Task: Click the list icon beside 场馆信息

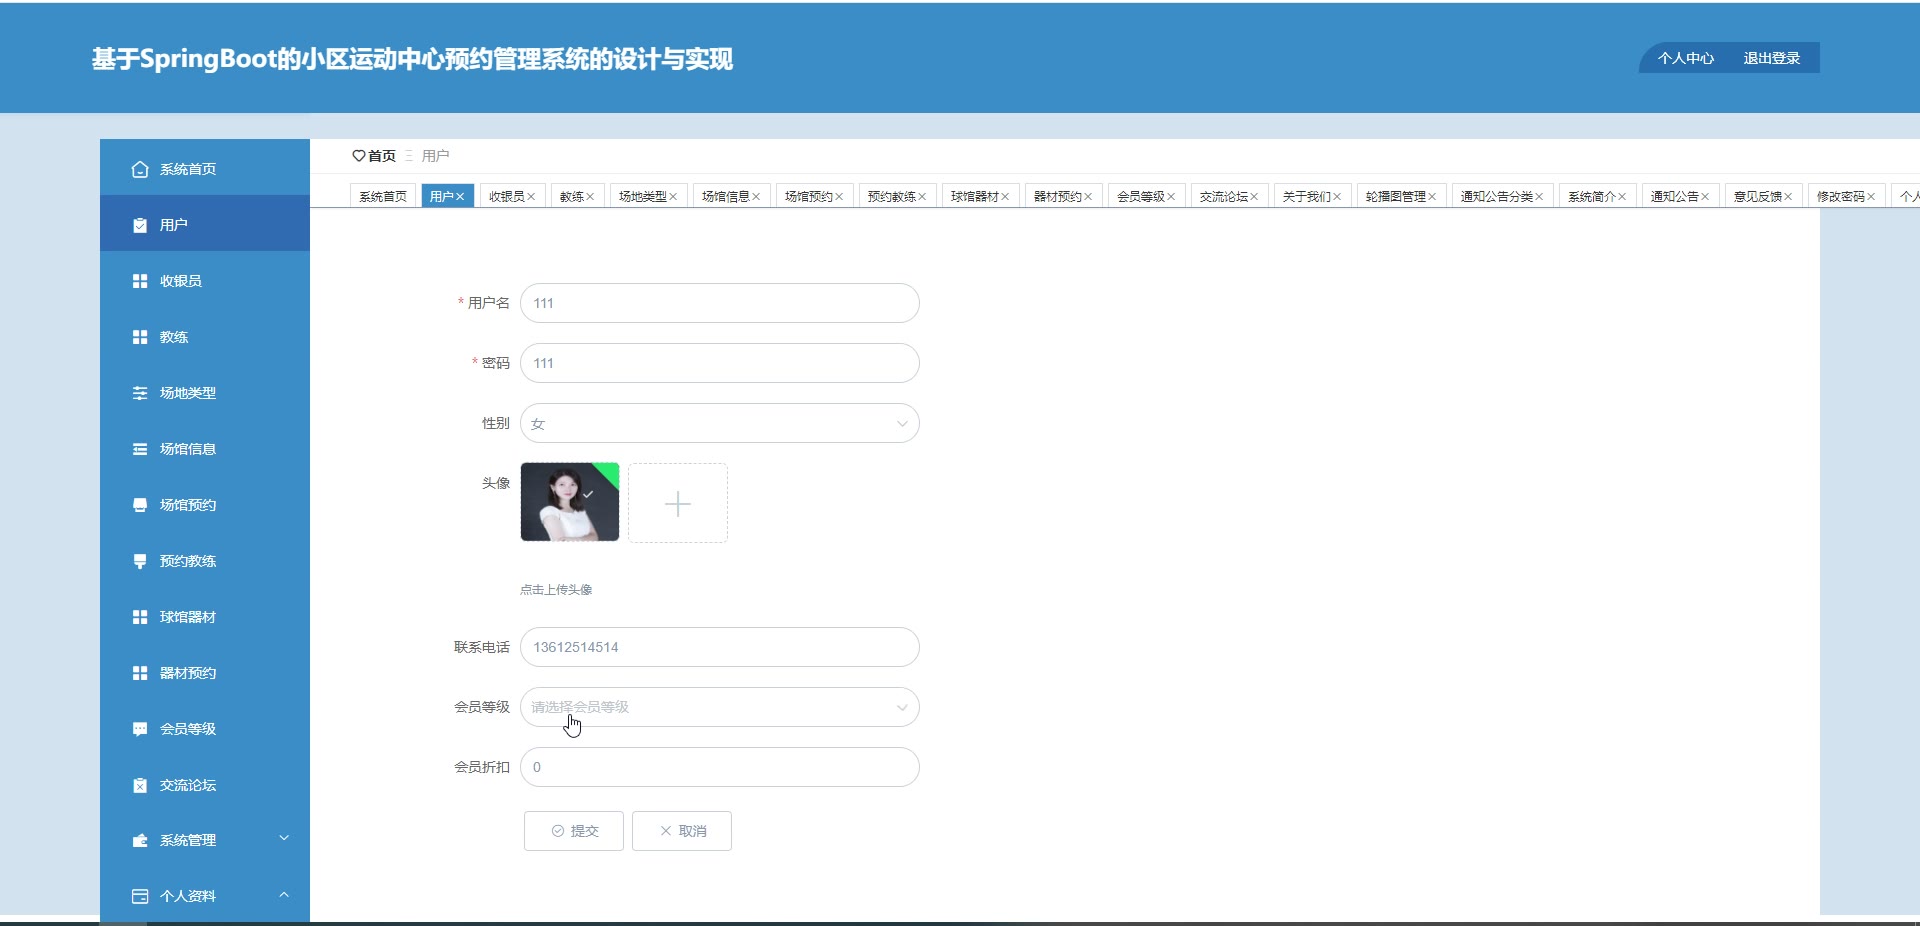Action: [x=140, y=449]
